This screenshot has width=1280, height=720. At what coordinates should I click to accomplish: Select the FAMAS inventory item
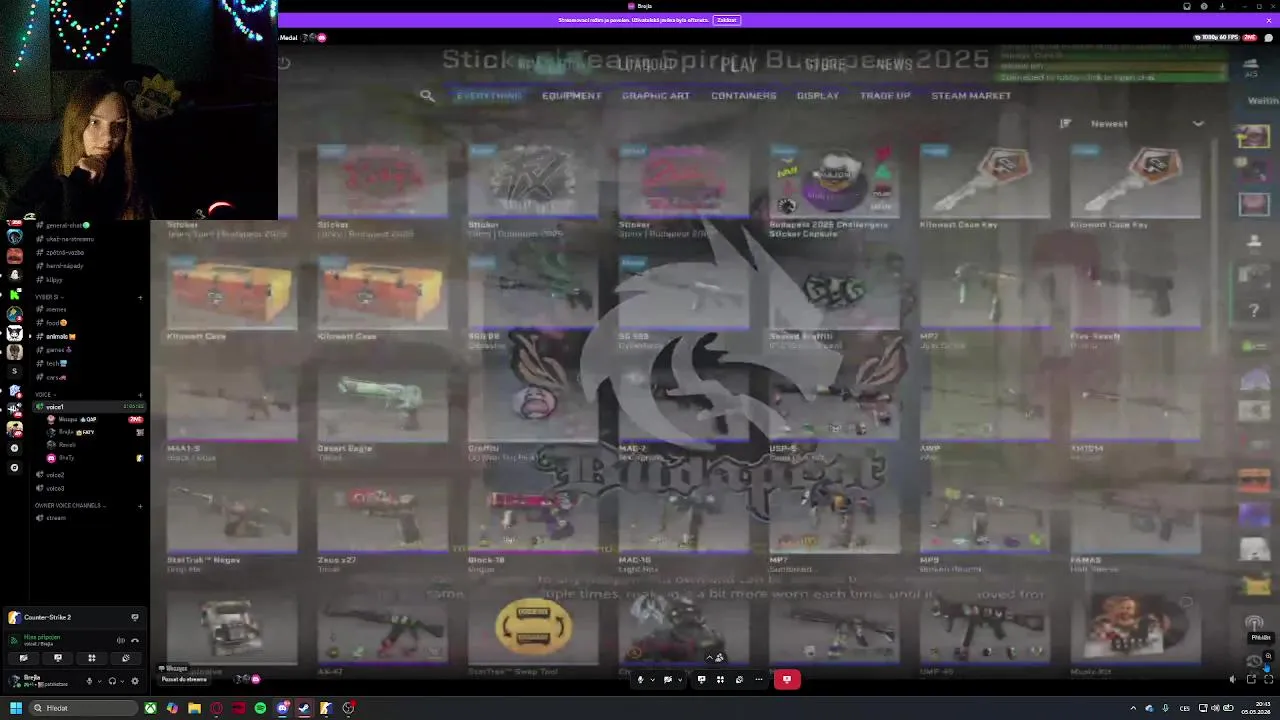1135,526
